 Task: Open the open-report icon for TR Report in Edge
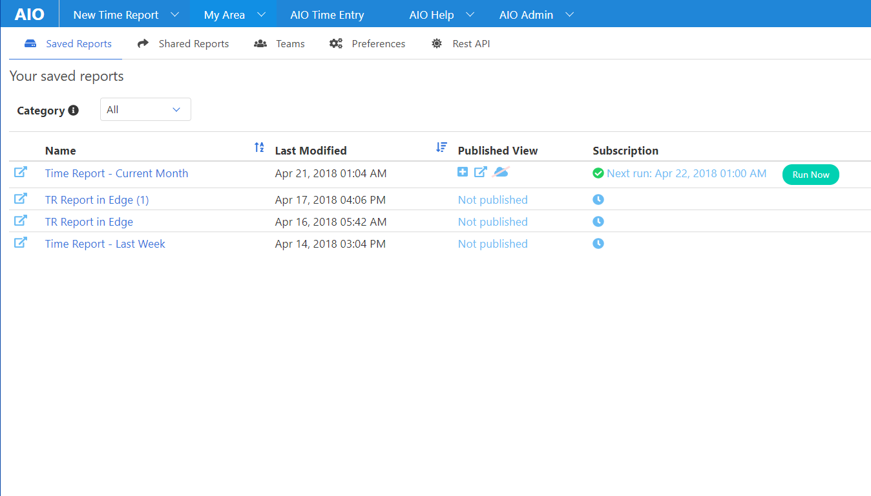coord(20,221)
